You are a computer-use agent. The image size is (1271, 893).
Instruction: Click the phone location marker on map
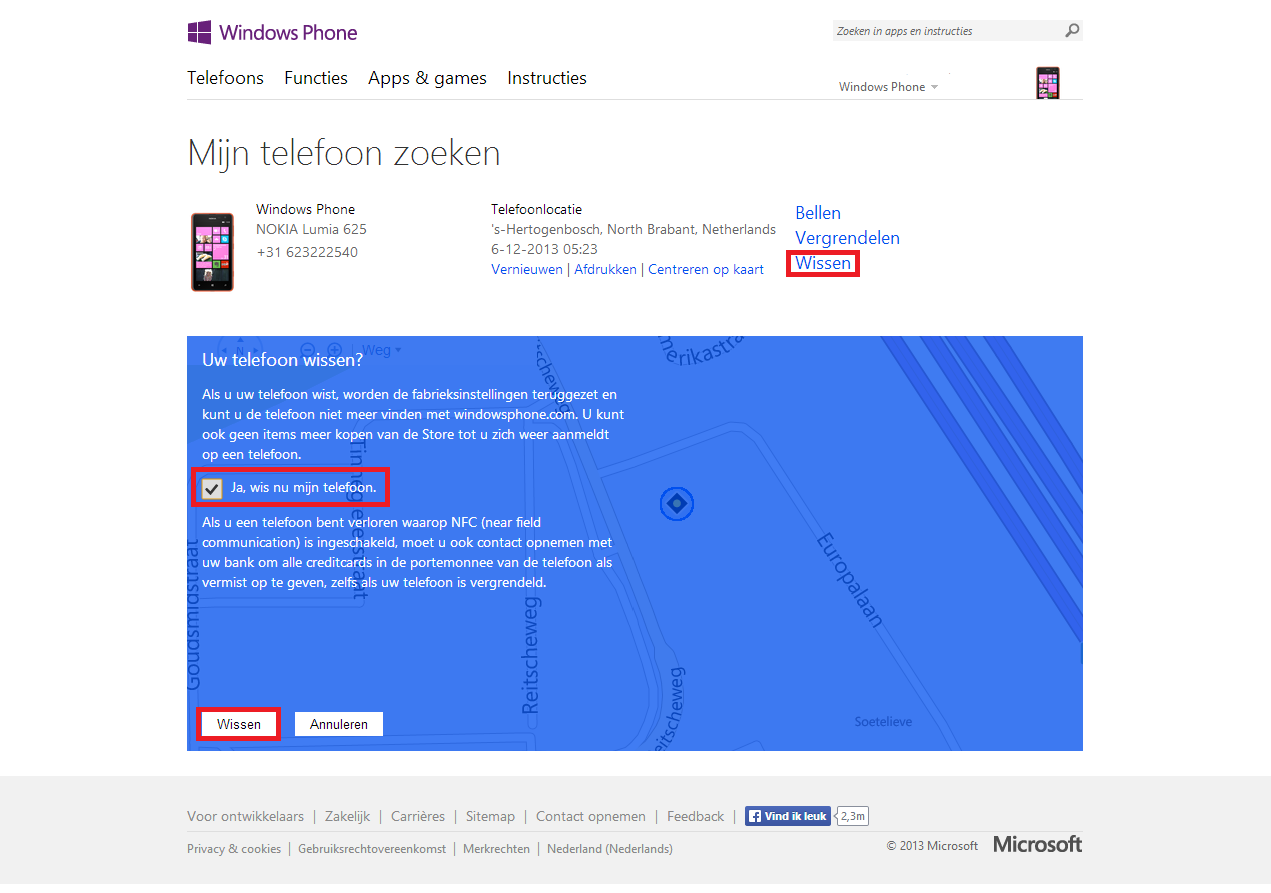[x=676, y=504]
